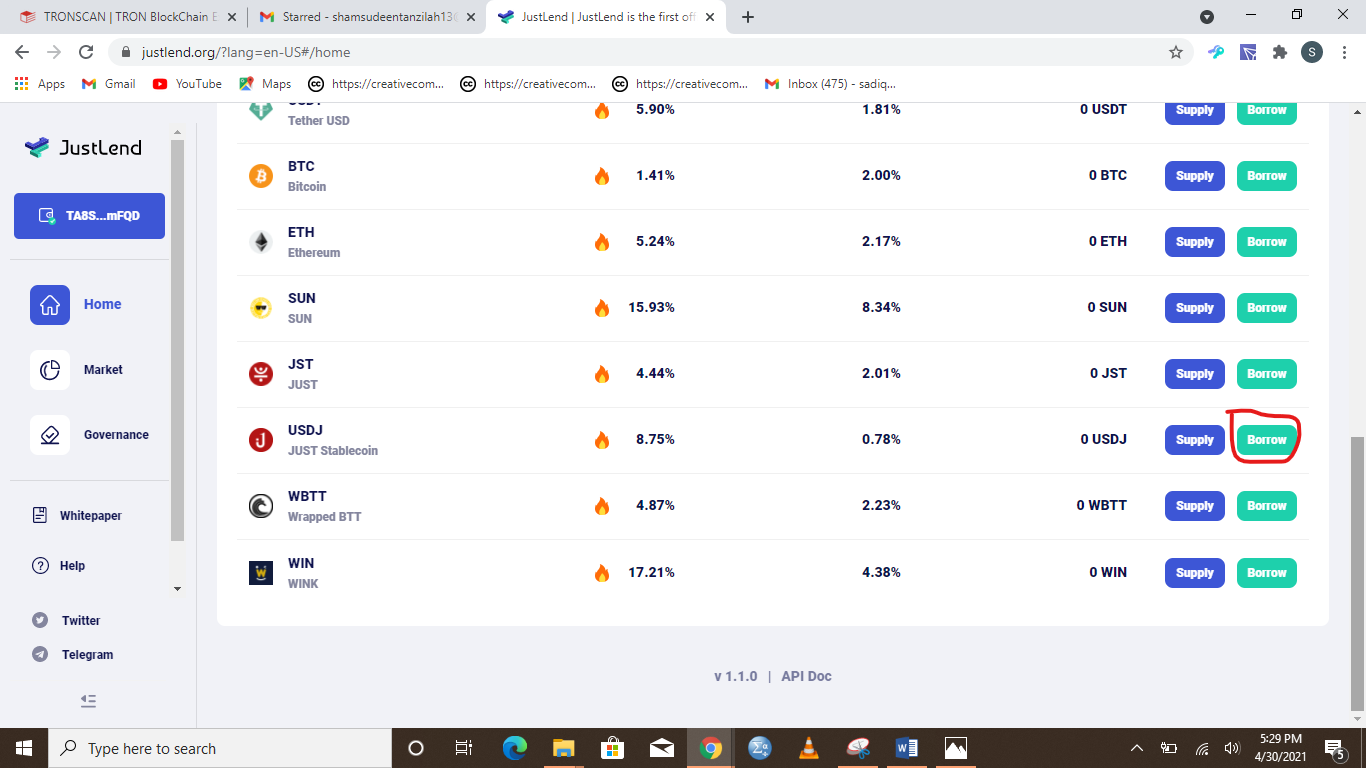Click the WIN token icon
Screen dimensions: 1366x768
pyautogui.click(x=261, y=573)
